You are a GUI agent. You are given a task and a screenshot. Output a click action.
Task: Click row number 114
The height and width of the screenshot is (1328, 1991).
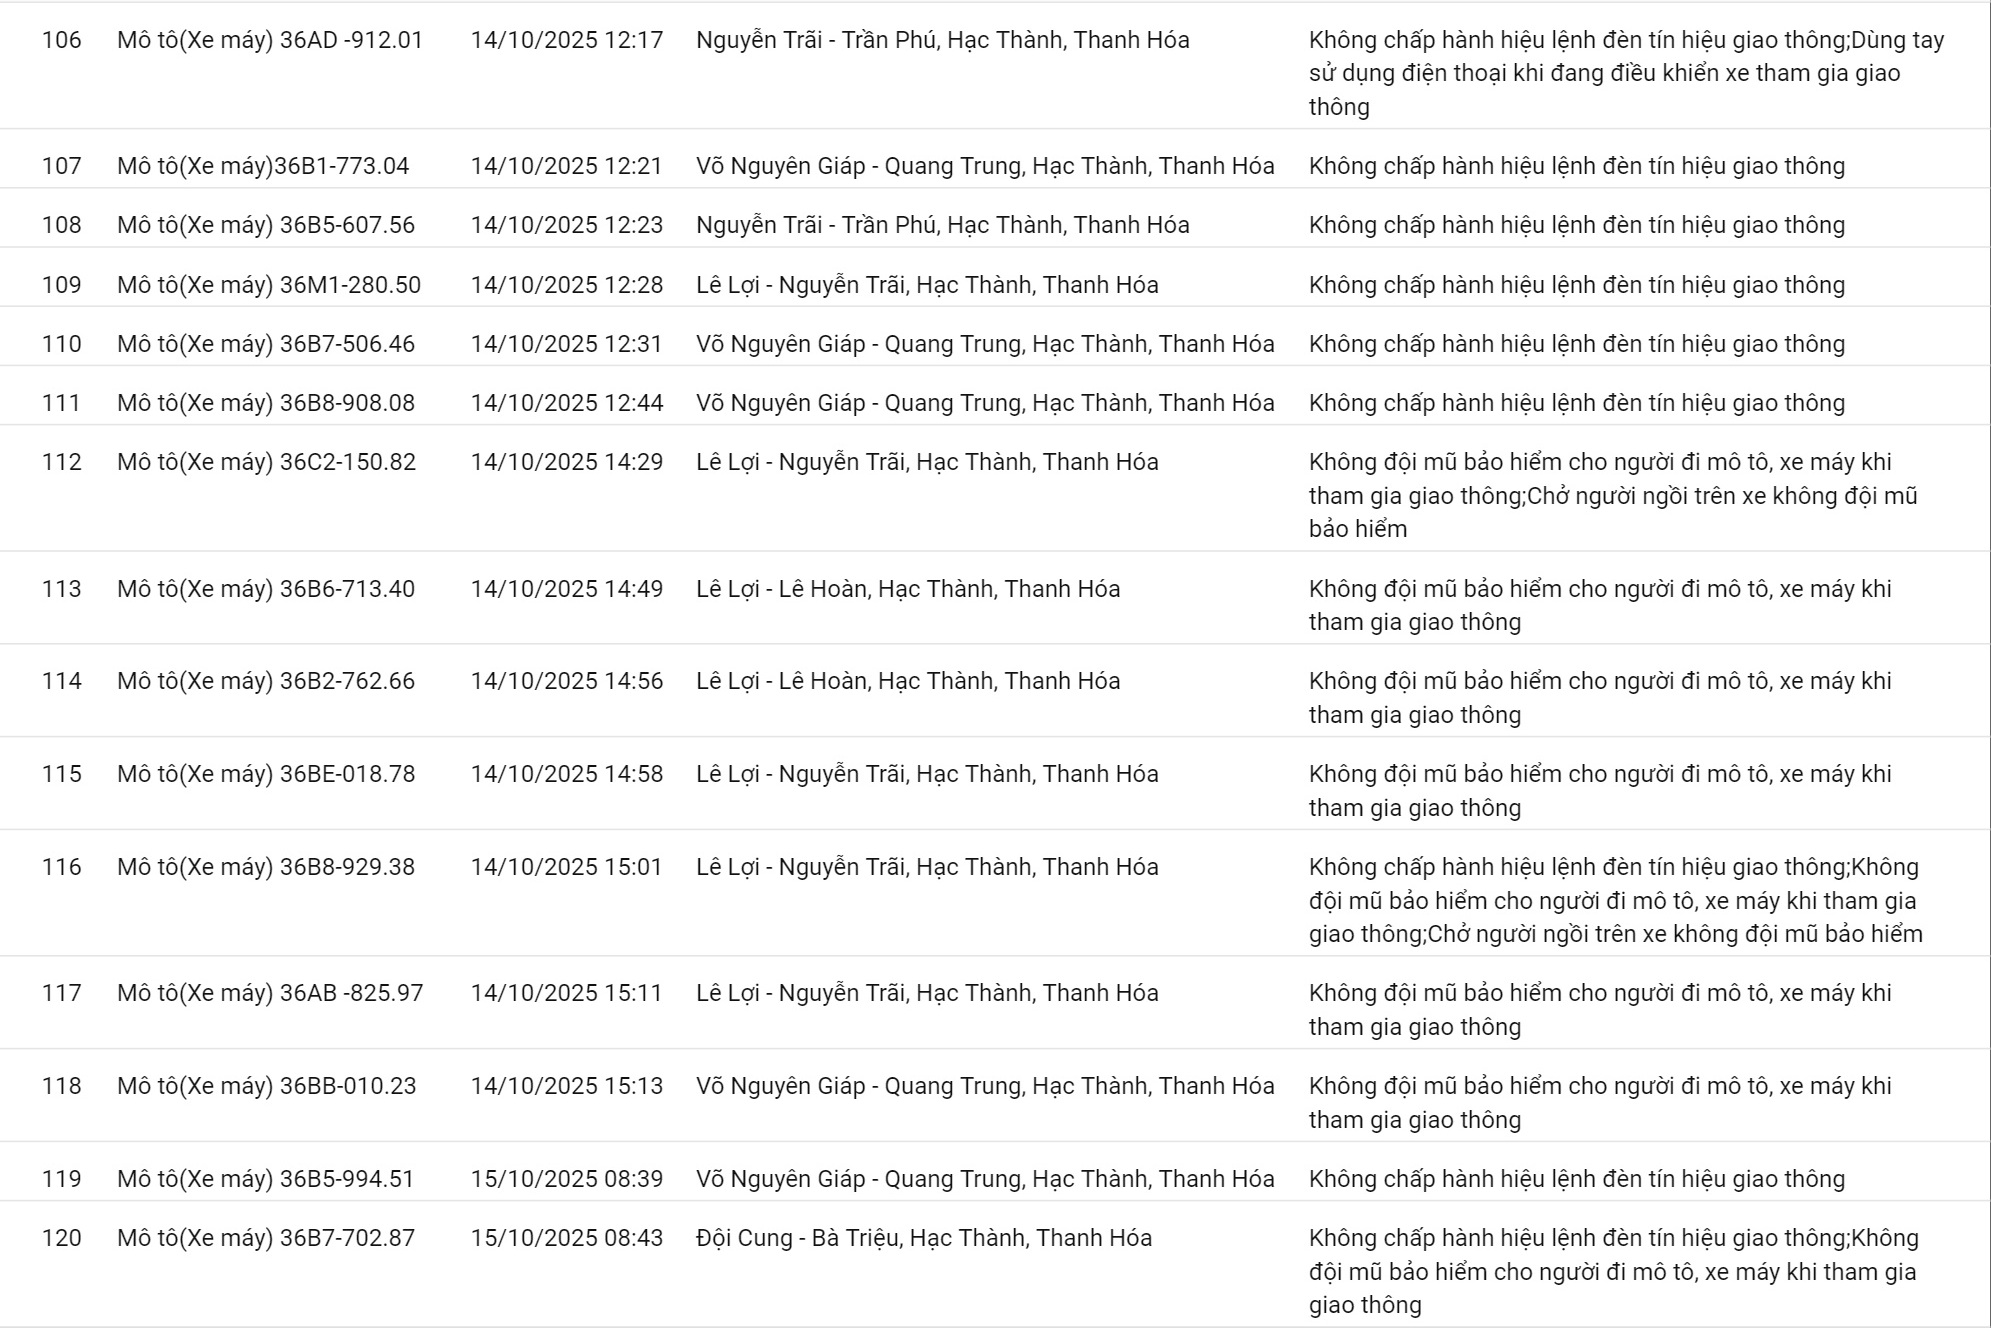click(x=61, y=681)
